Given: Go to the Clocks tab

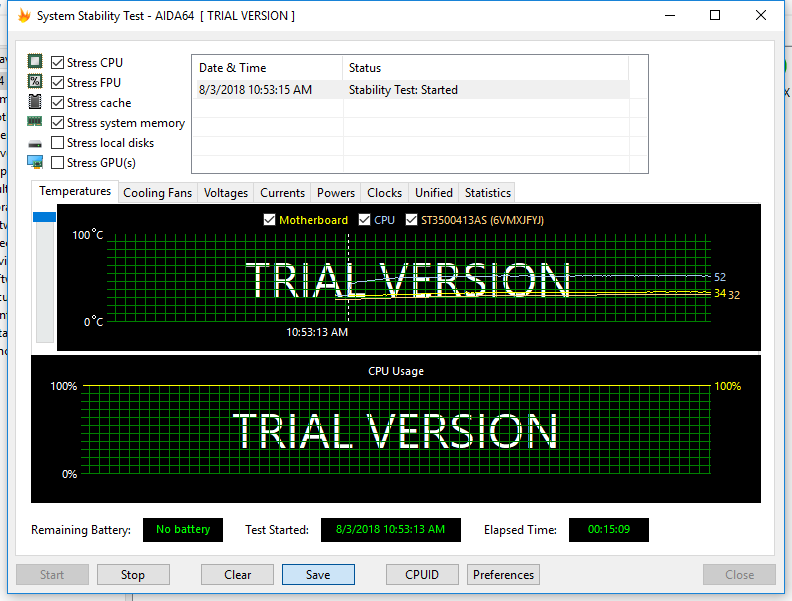Looking at the screenshot, I should click(384, 193).
